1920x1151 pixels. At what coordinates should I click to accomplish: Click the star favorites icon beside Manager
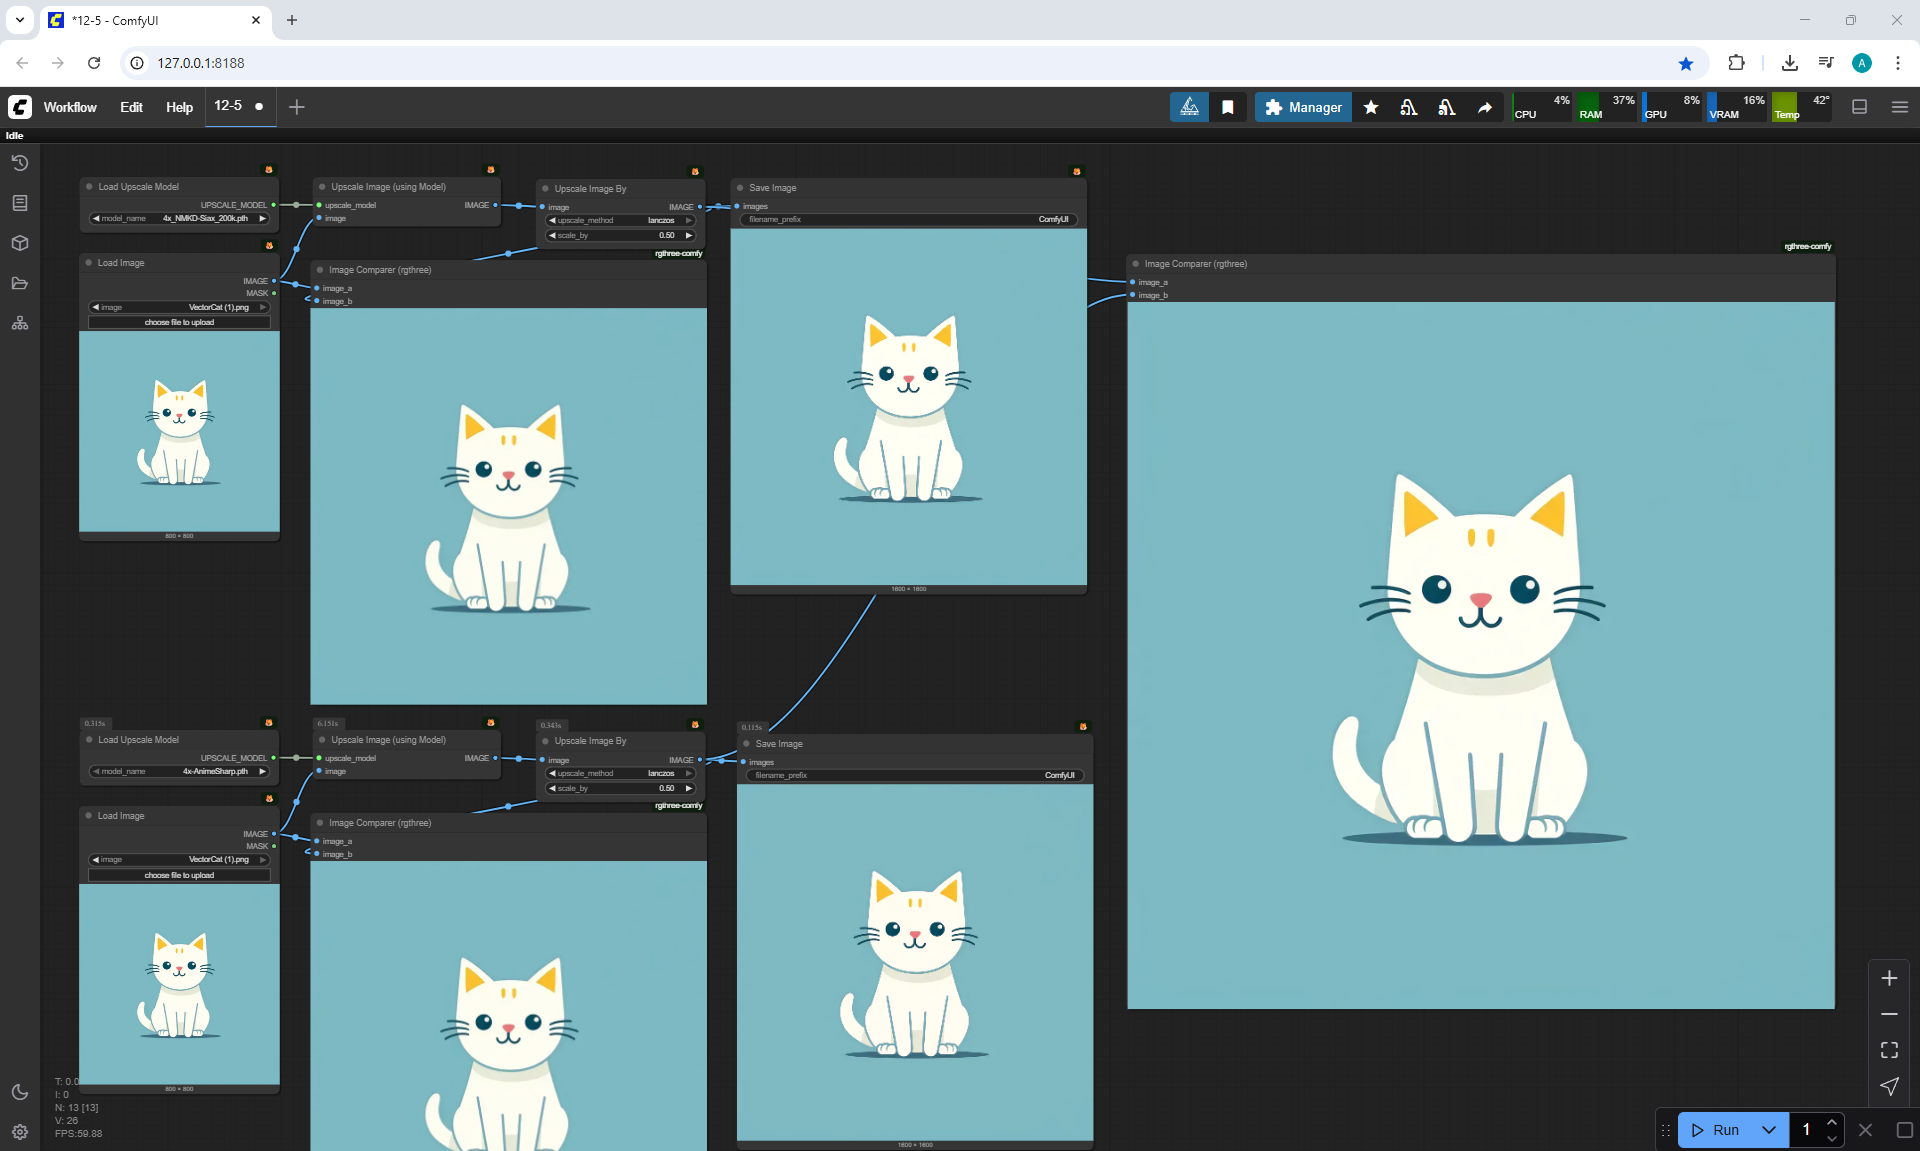(x=1371, y=107)
